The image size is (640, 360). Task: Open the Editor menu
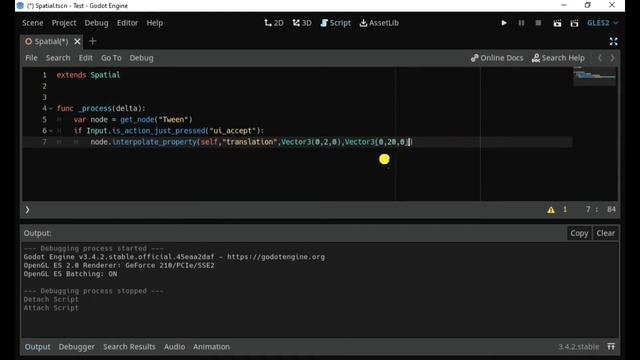pyautogui.click(x=127, y=23)
